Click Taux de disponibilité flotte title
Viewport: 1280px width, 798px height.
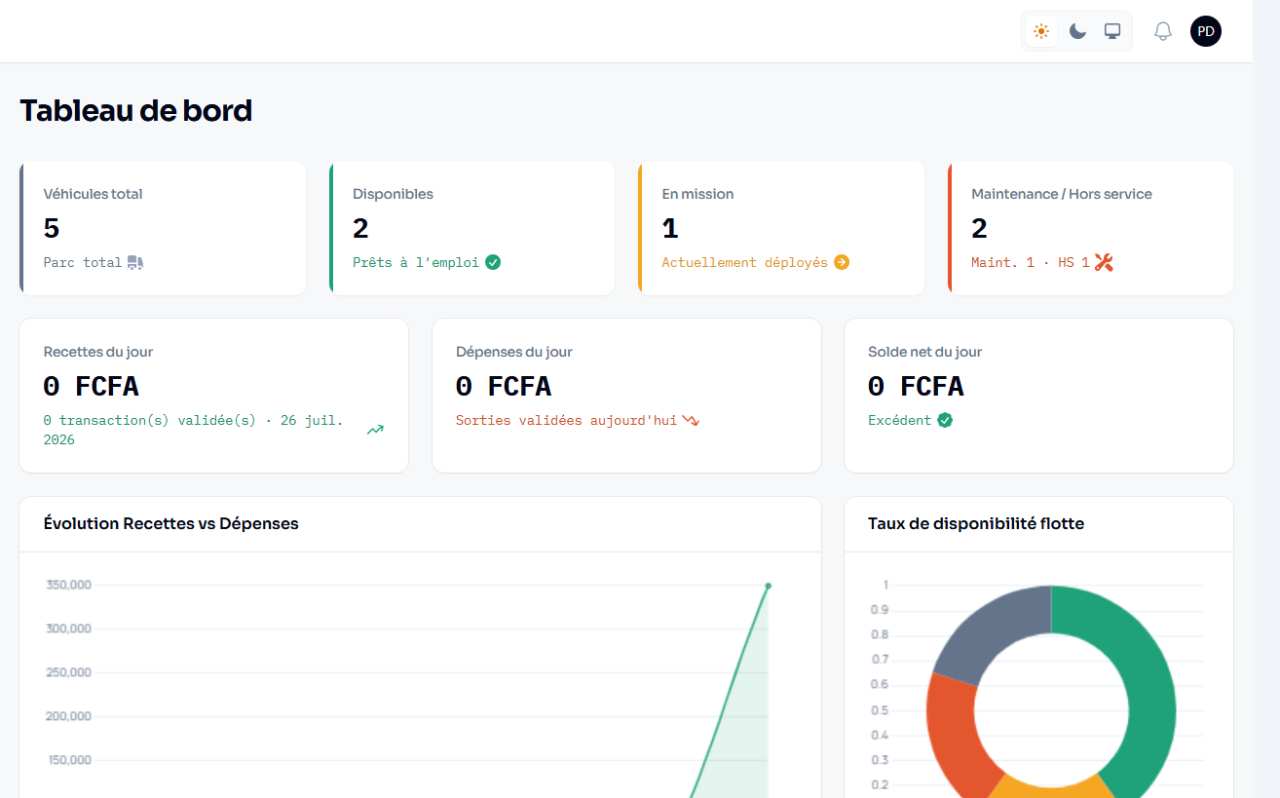[x=976, y=523]
